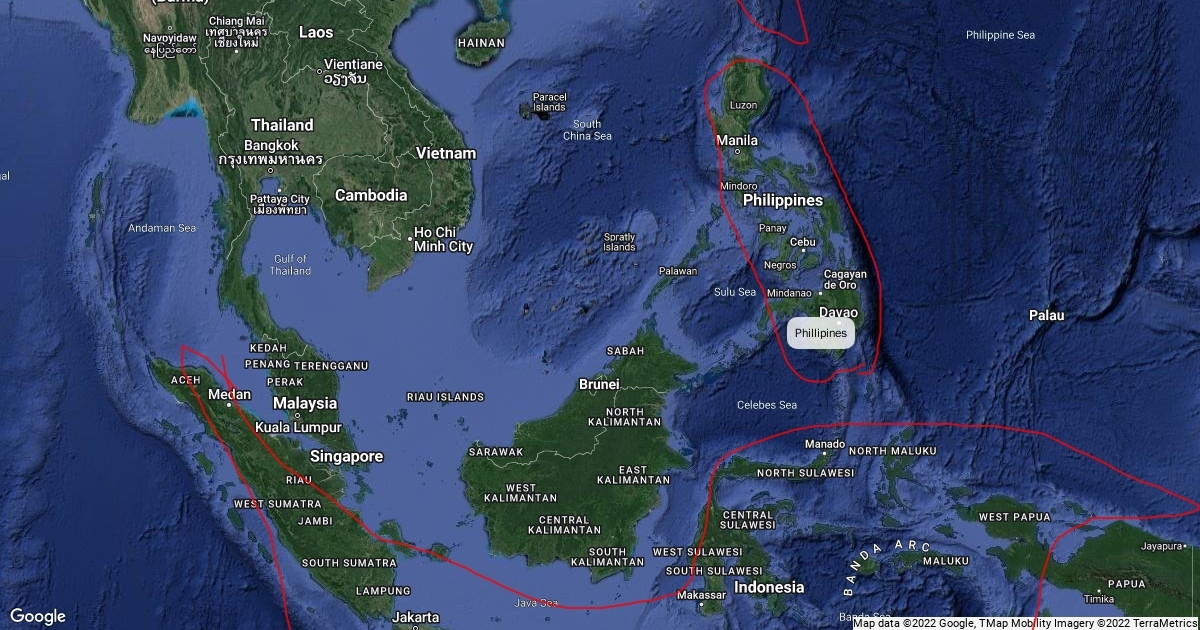1200x630 pixels.
Task: Click the Phillipines tooltip label
Action: [821, 333]
